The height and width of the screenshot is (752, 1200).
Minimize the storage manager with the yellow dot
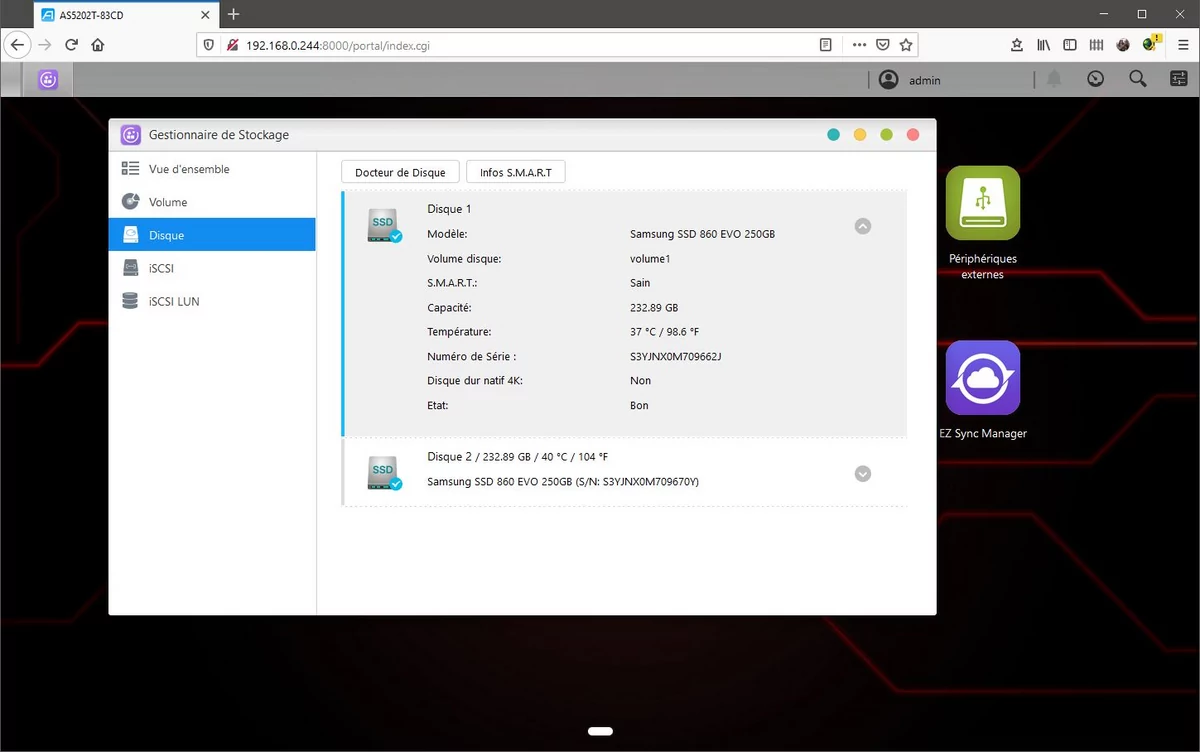[x=860, y=135]
